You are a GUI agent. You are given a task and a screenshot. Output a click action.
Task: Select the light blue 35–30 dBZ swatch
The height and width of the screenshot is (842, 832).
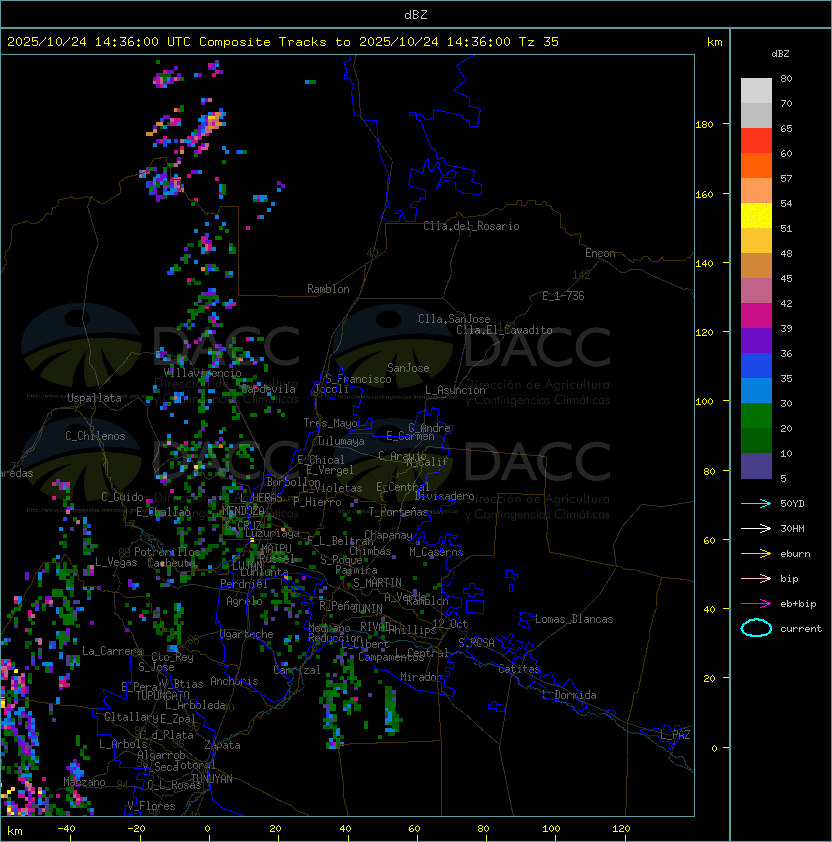(756, 390)
